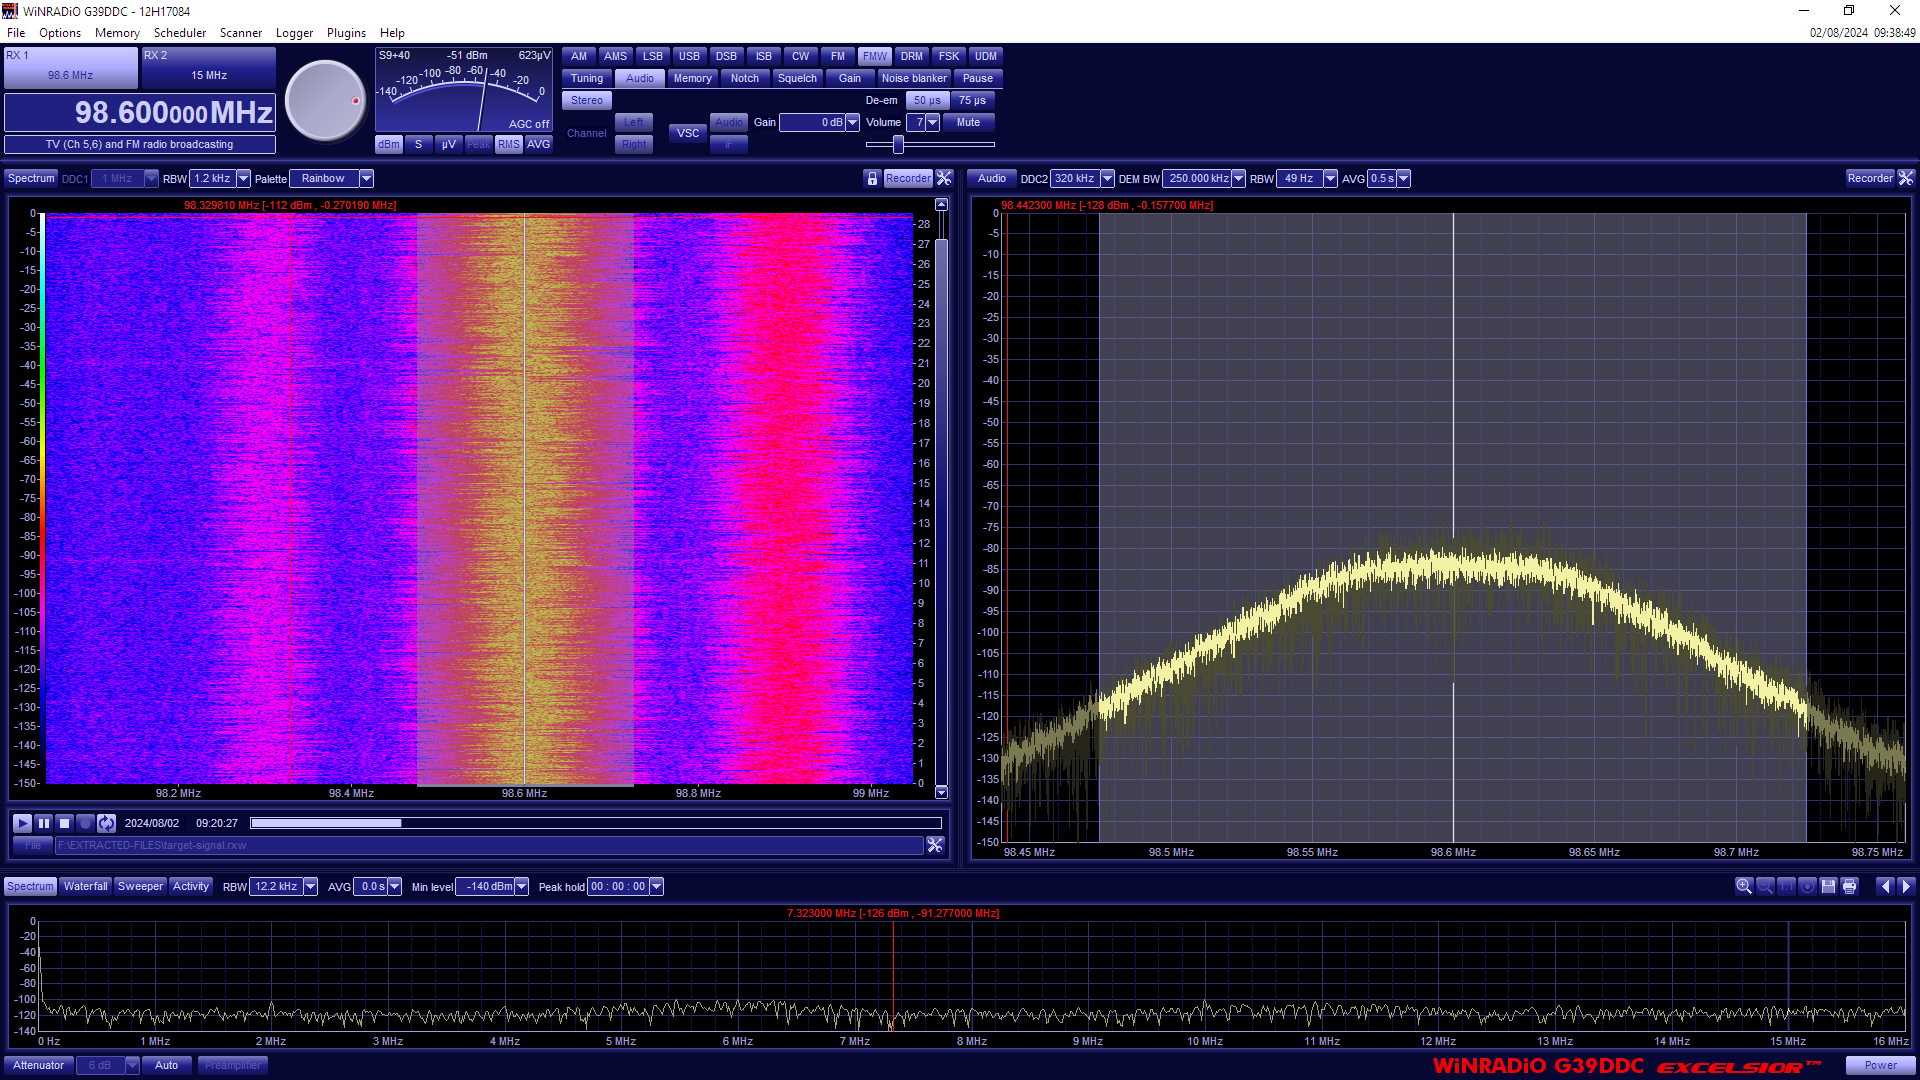This screenshot has height=1080, width=1920.
Task: Stop the recorded file playback
Action: pyautogui.click(x=64, y=823)
